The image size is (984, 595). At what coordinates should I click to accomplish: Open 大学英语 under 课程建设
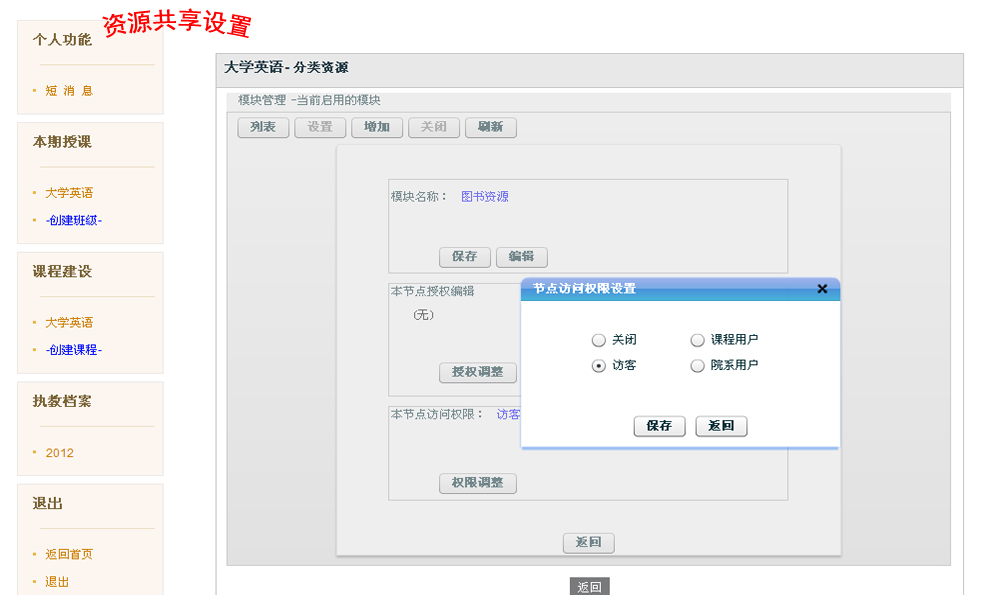tap(69, 323)
